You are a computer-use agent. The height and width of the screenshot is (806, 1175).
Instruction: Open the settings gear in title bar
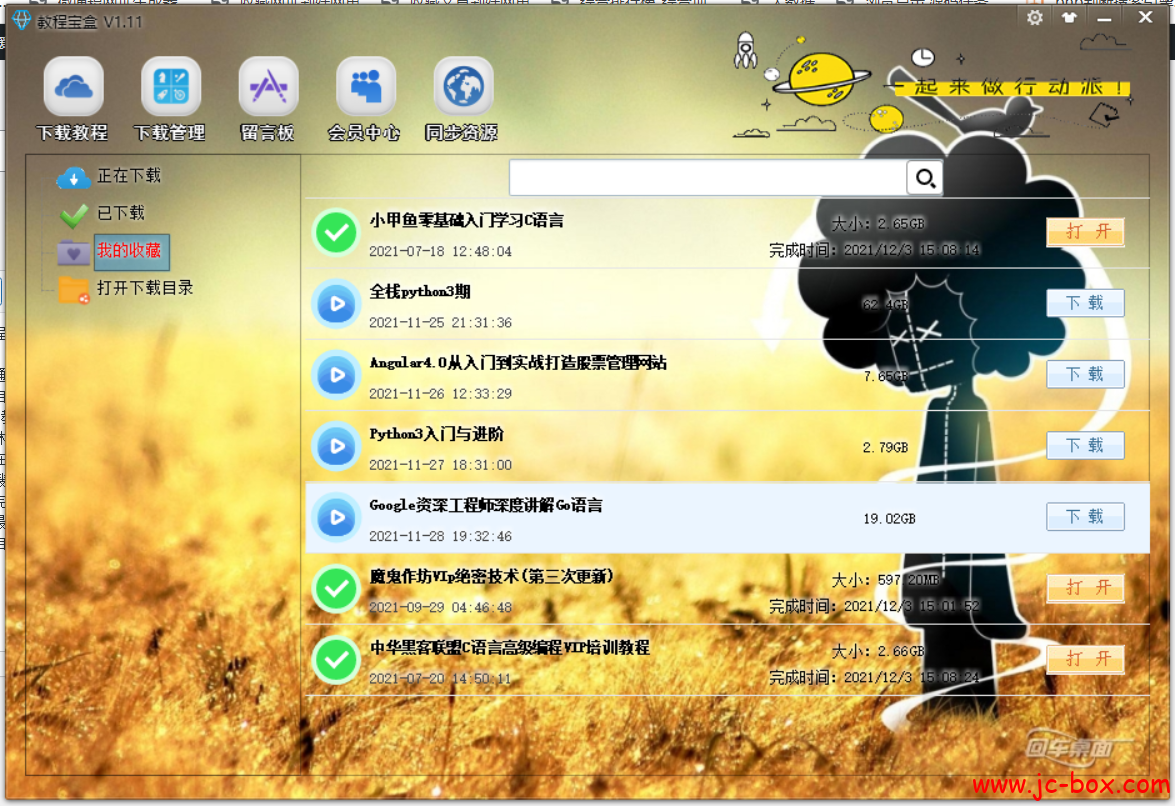(1035, 17)
